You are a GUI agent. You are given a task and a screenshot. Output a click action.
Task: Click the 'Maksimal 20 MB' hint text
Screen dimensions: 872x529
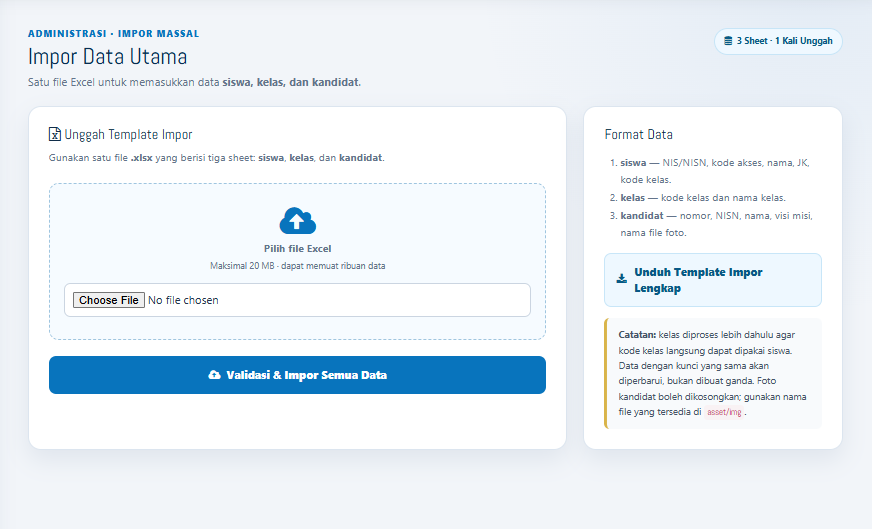tap(298, 266)
